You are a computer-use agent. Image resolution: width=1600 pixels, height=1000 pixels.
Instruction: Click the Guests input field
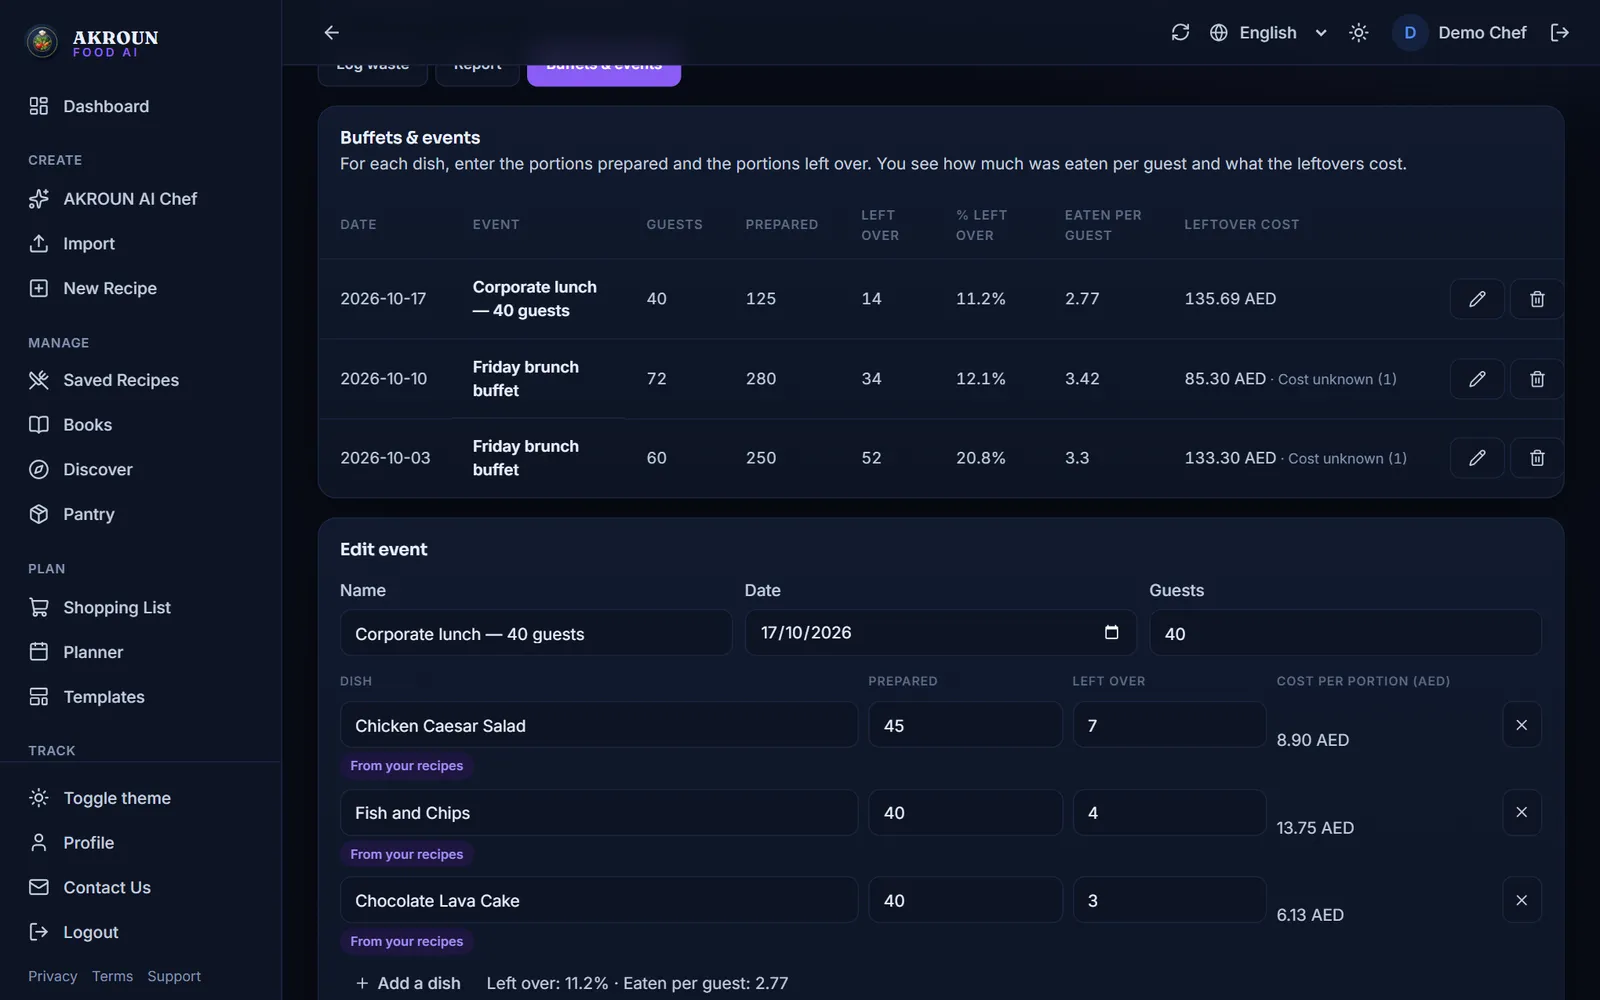click(1345, 633)
